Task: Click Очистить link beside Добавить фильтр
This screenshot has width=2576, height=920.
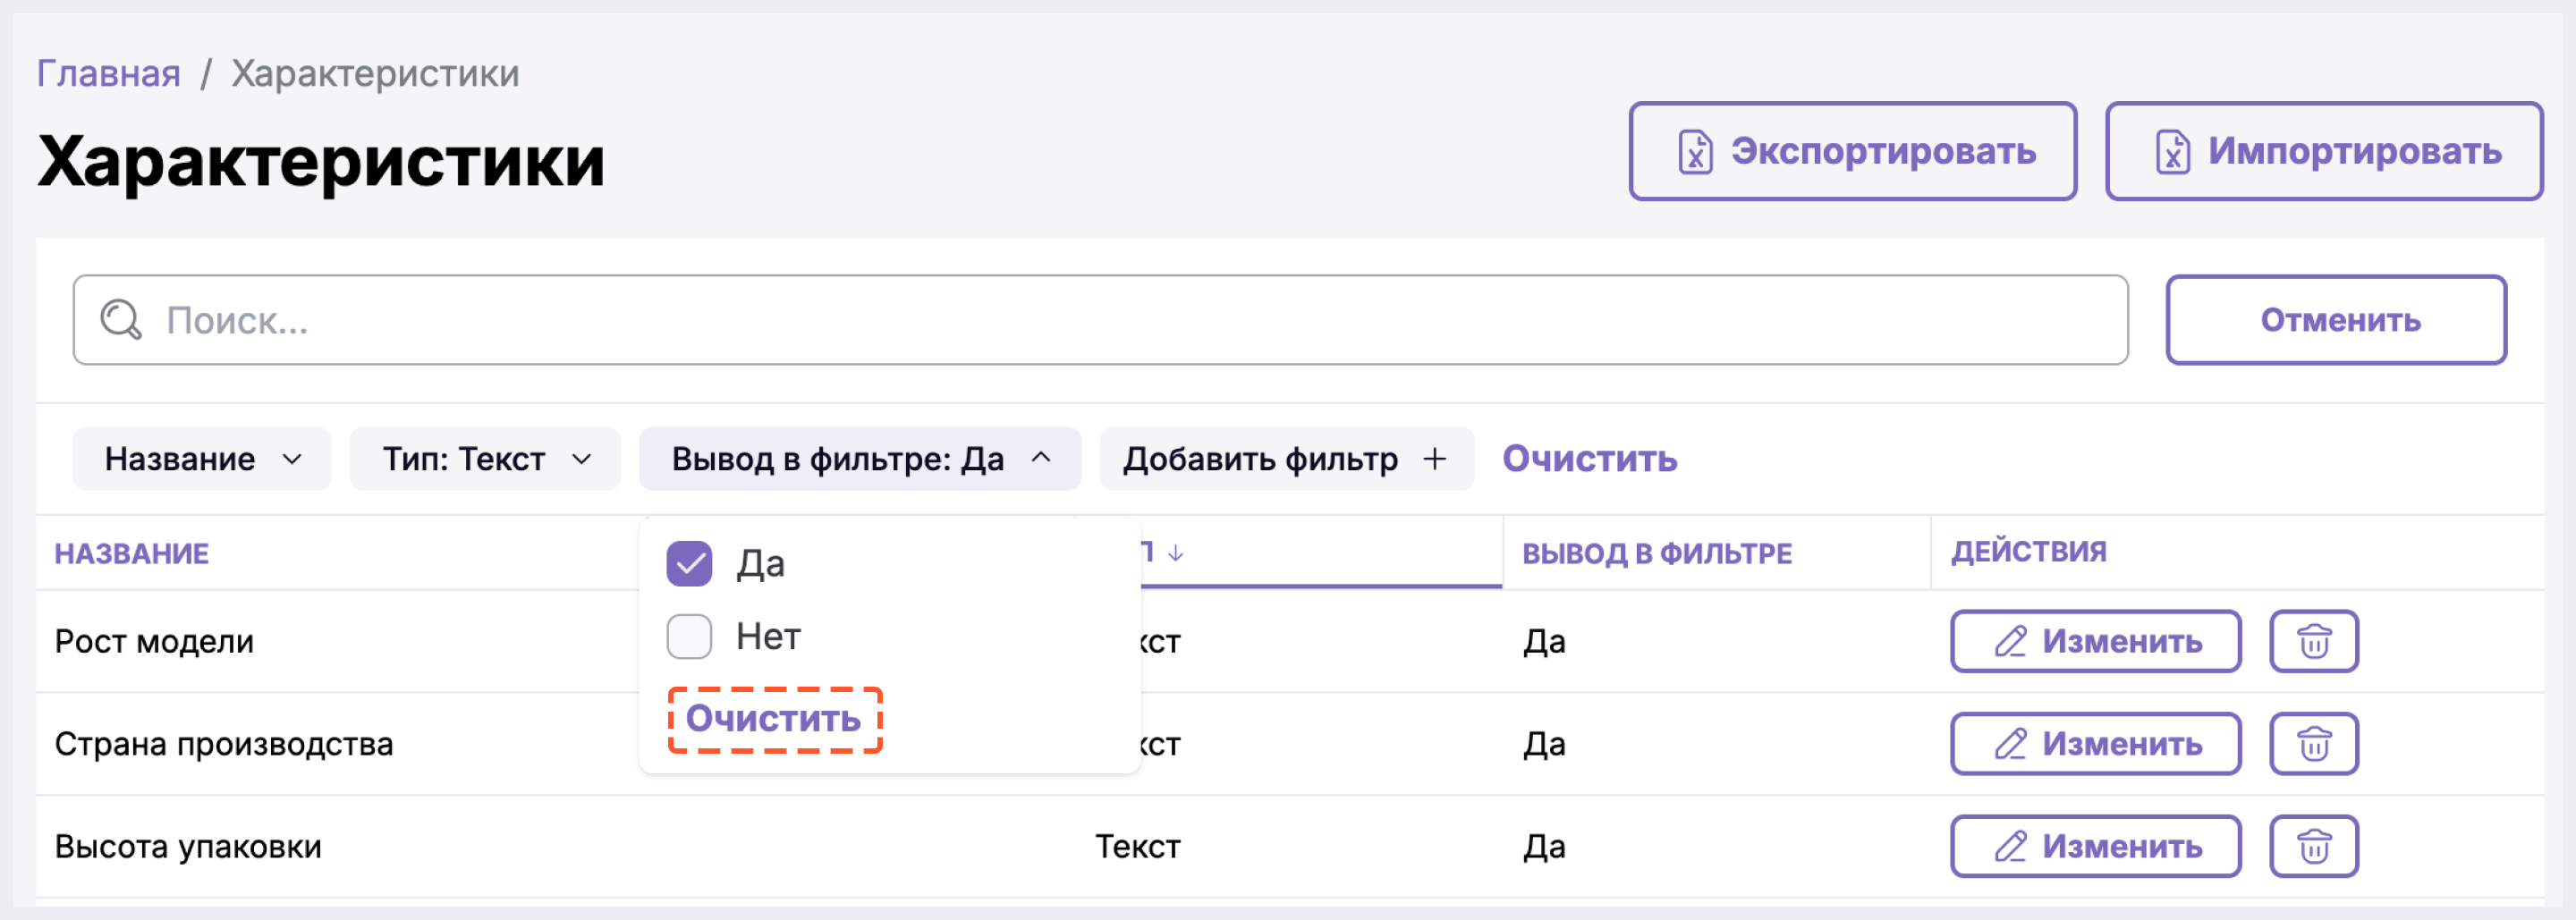Action: tap(1590, 459)
